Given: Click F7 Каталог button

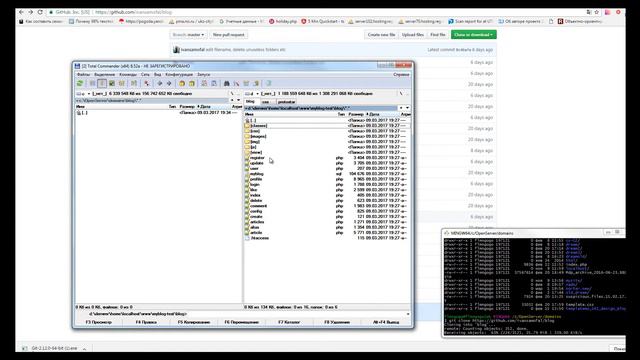Looking at the screenshot, I should coord(289,322).
